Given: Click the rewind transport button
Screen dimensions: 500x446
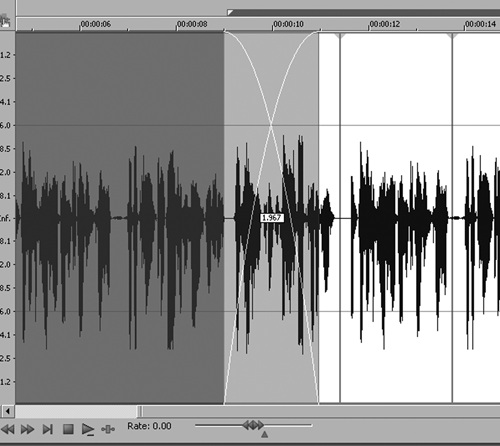Looking at the screenshot, I should coord(7,429).
